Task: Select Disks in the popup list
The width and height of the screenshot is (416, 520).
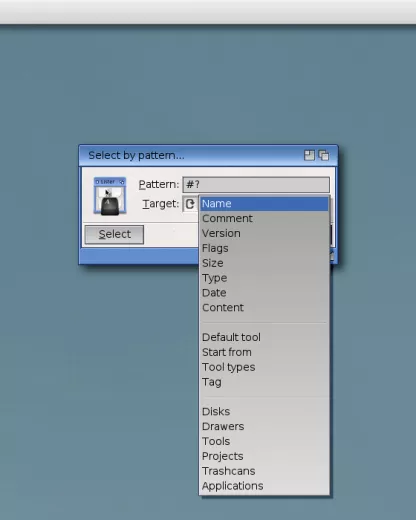Action: [264, 412]
